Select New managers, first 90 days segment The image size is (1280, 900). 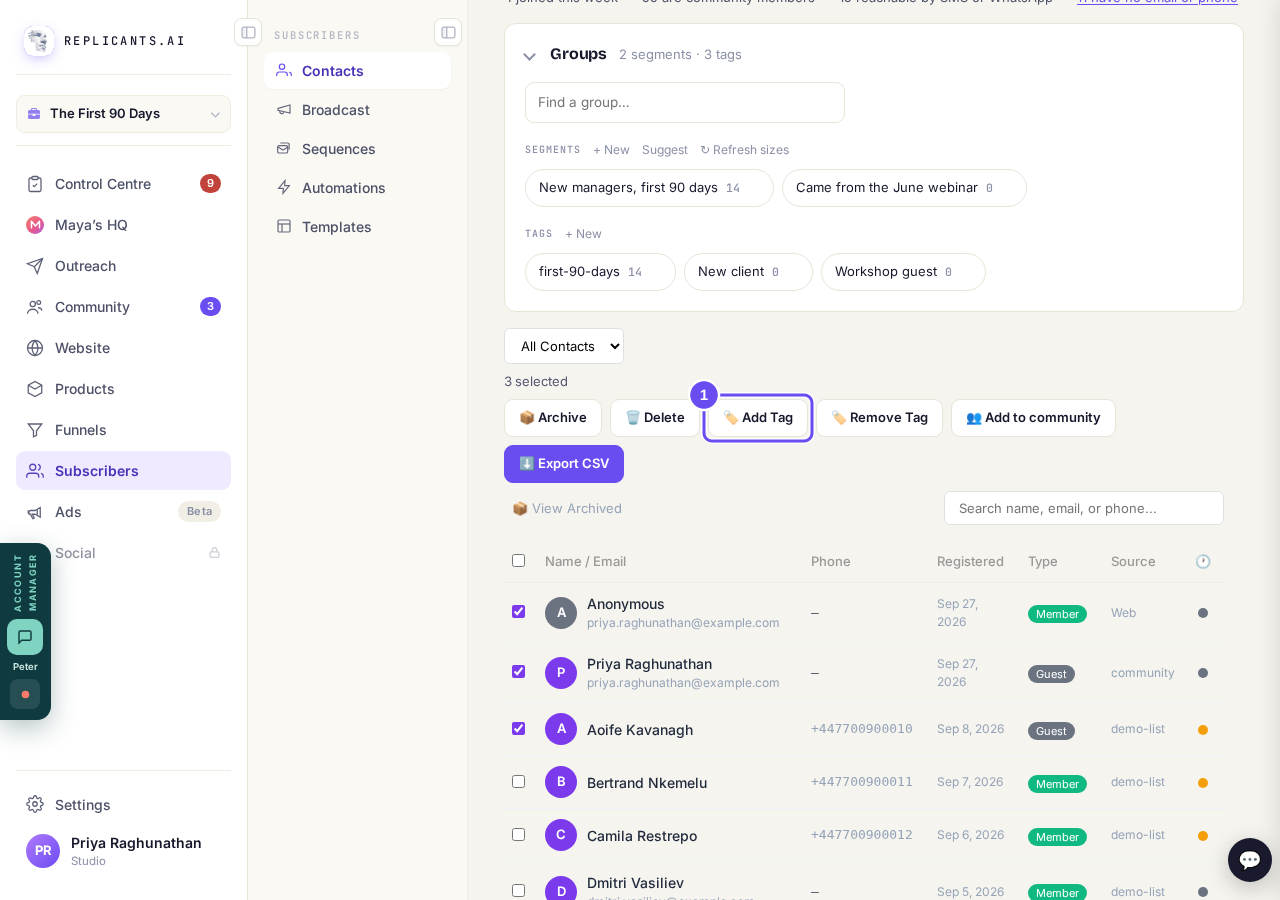coord(649,188)
